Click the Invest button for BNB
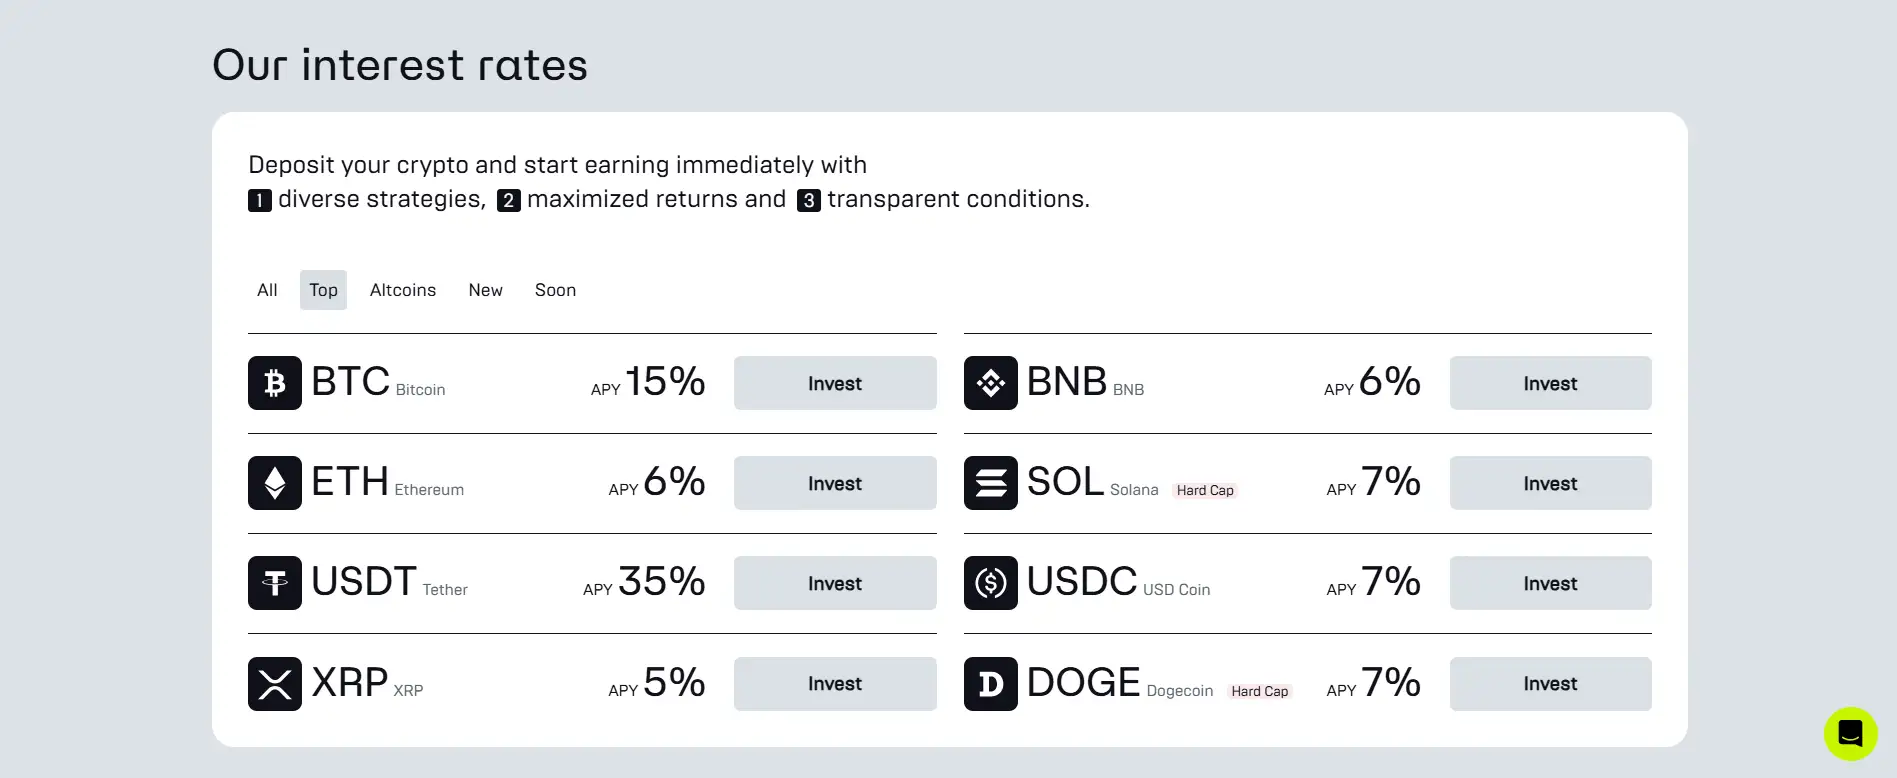The height and width of the screenshot is (778, 1897). pyautogui.click(x=1550, y=383)
